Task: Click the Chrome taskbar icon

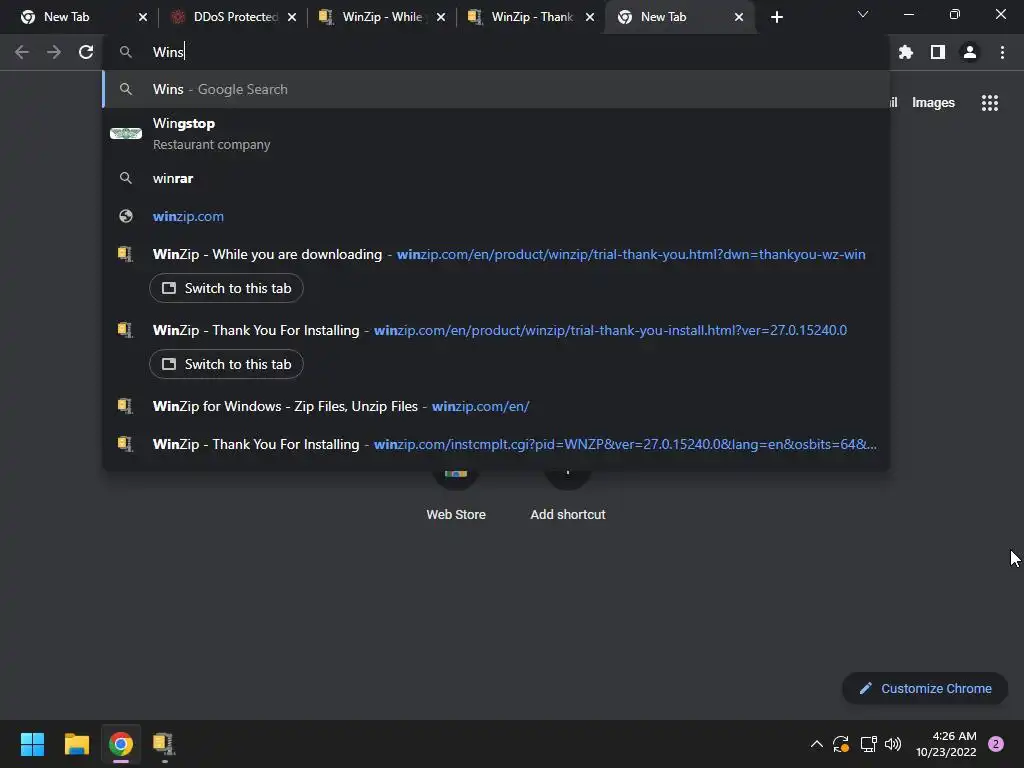Action: click(x=121, y=744)
